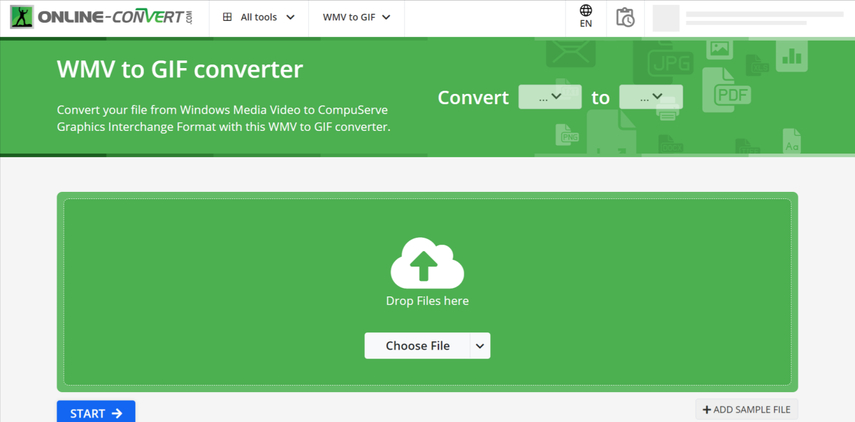Click the plus icon in ADD SAMPLE FILE
Viewport: 855px width, 422px height.
[707, 409]
